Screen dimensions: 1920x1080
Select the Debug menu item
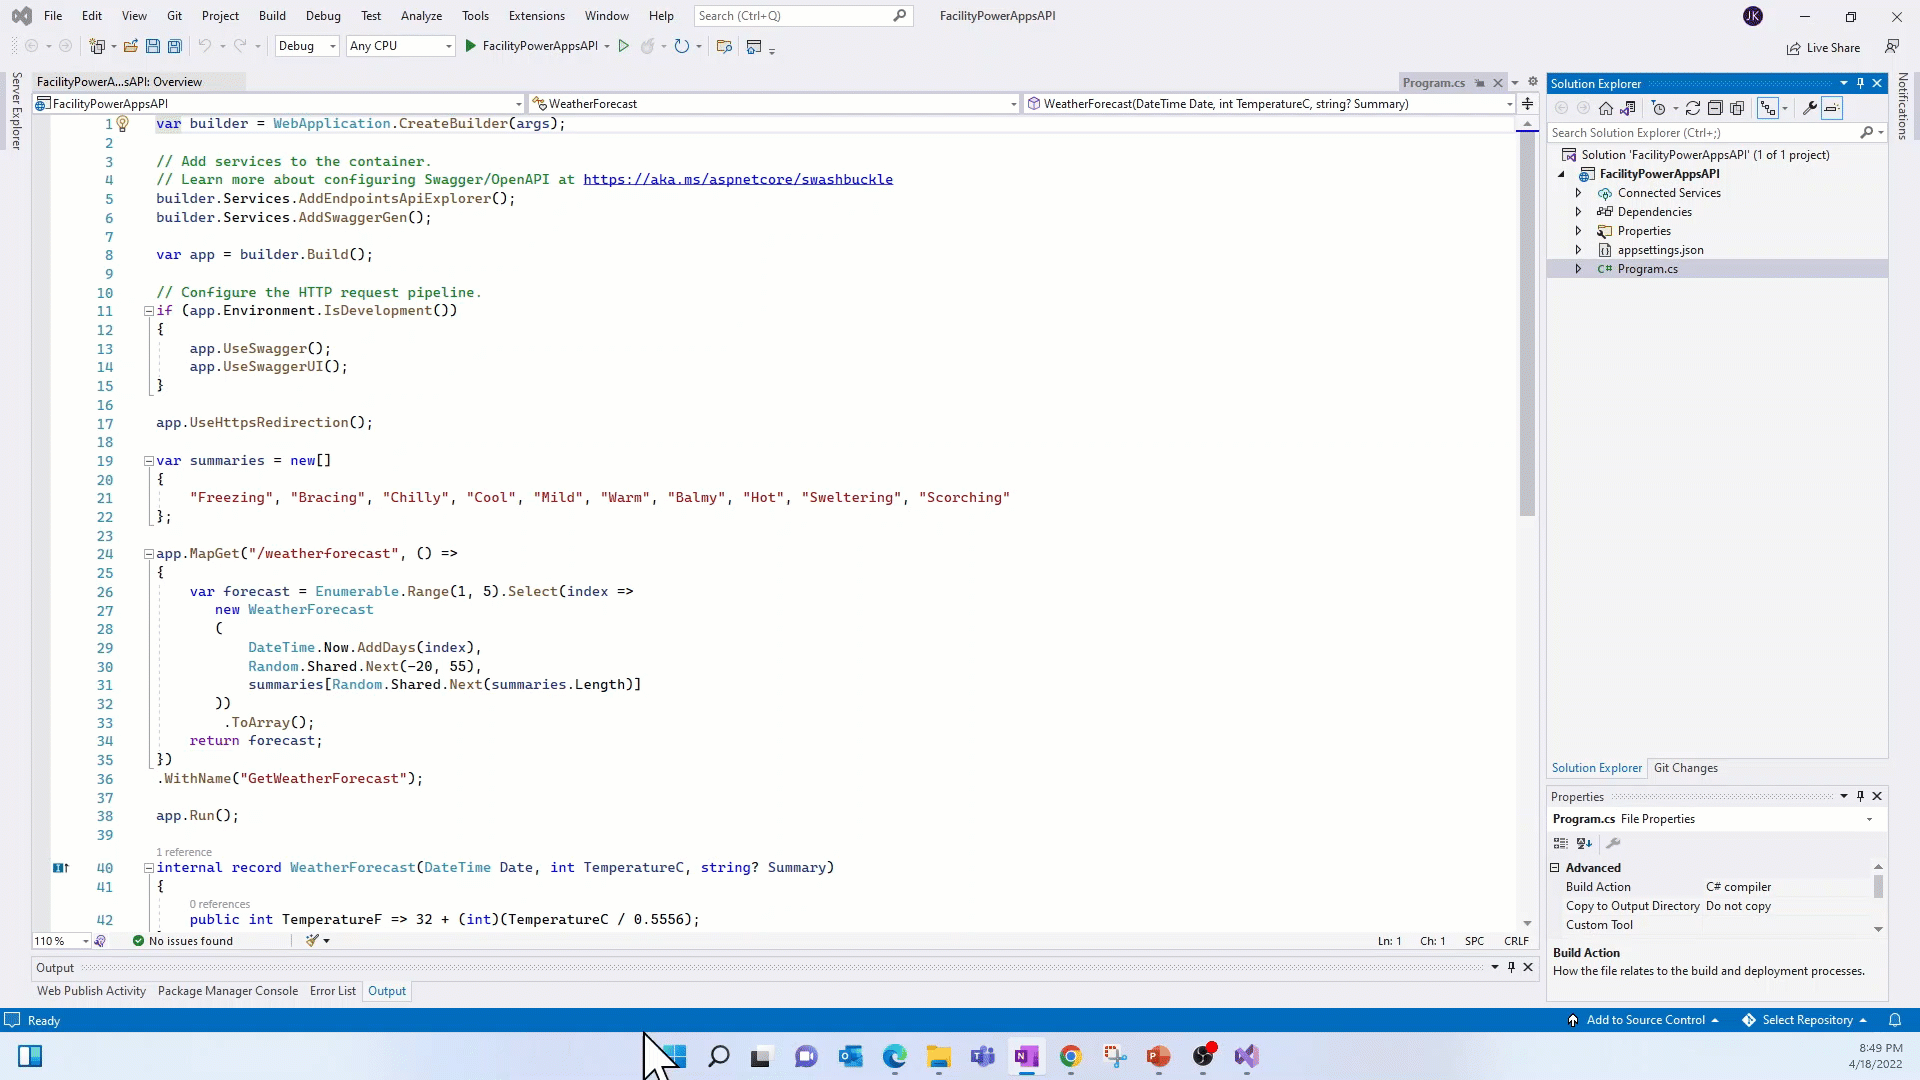322,15
